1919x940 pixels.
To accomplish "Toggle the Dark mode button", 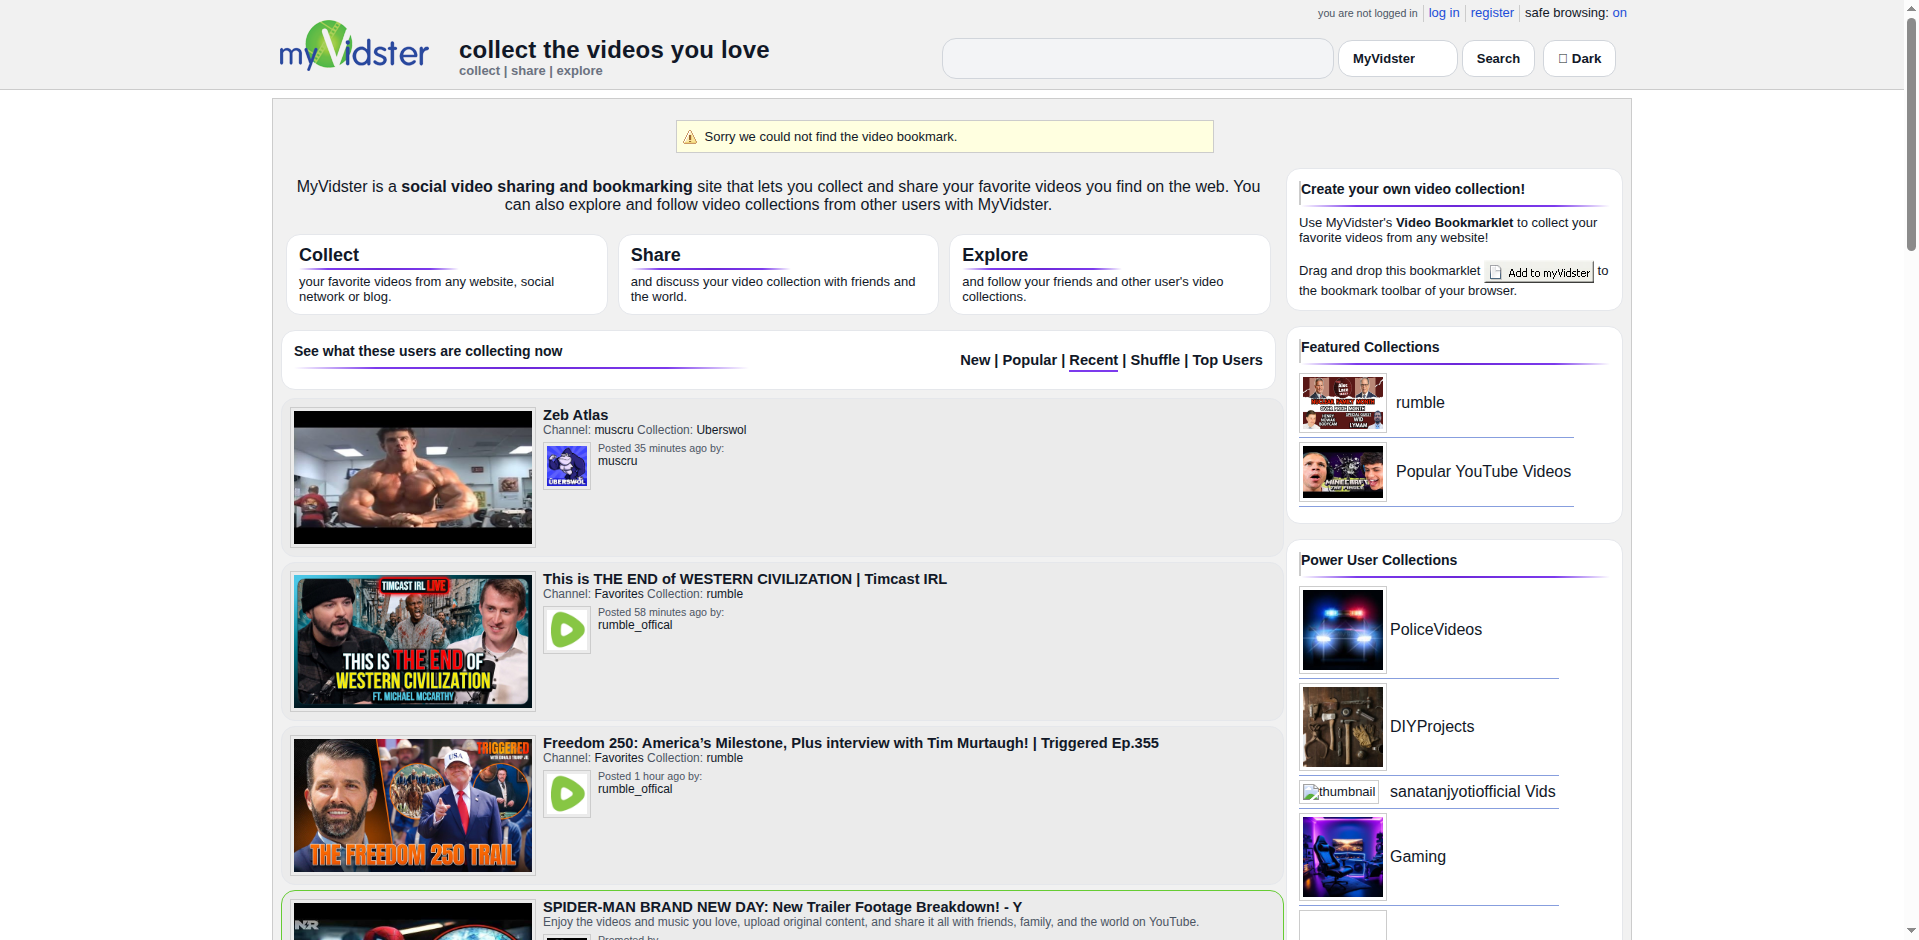I will pos(1579,59).
